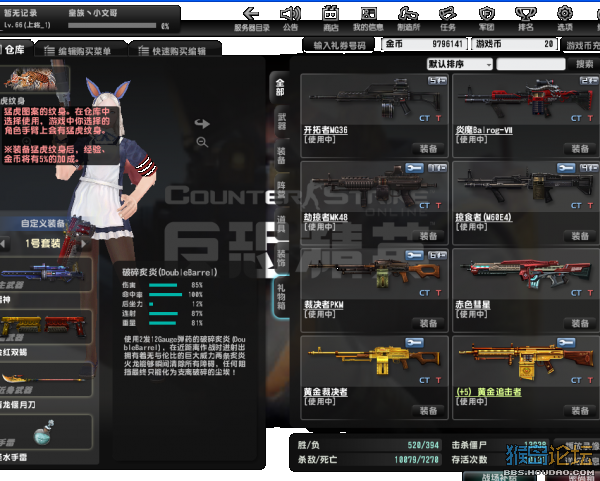
Task: Equip the 赤色彗星
Action: coord(580,323)
